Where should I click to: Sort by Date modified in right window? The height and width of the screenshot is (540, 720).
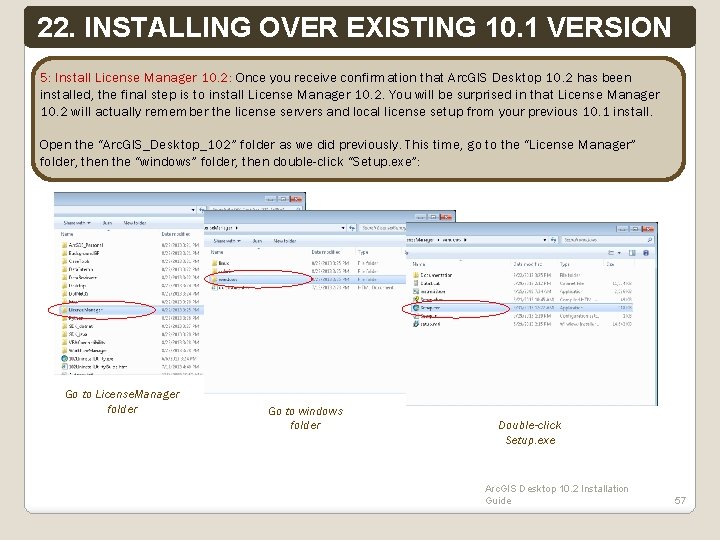(x=527, y=264)
